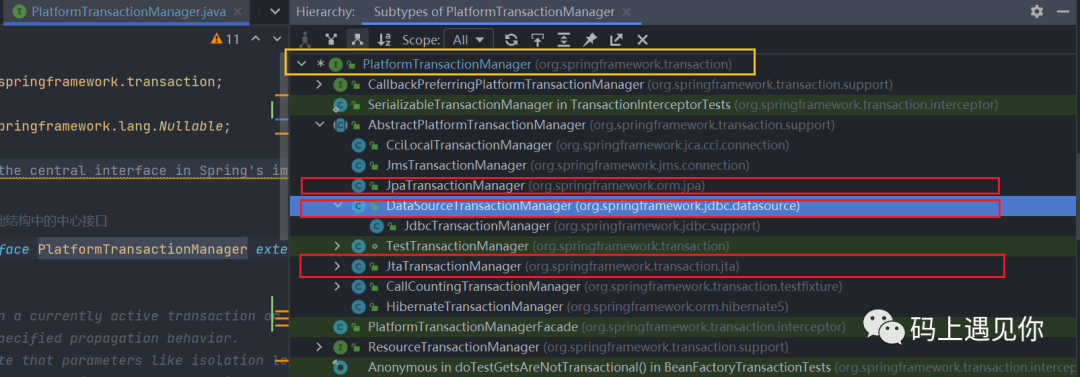Export hierarchy to text file
The height and width of the screenshot is (377, 1080).
pos(616,40)
